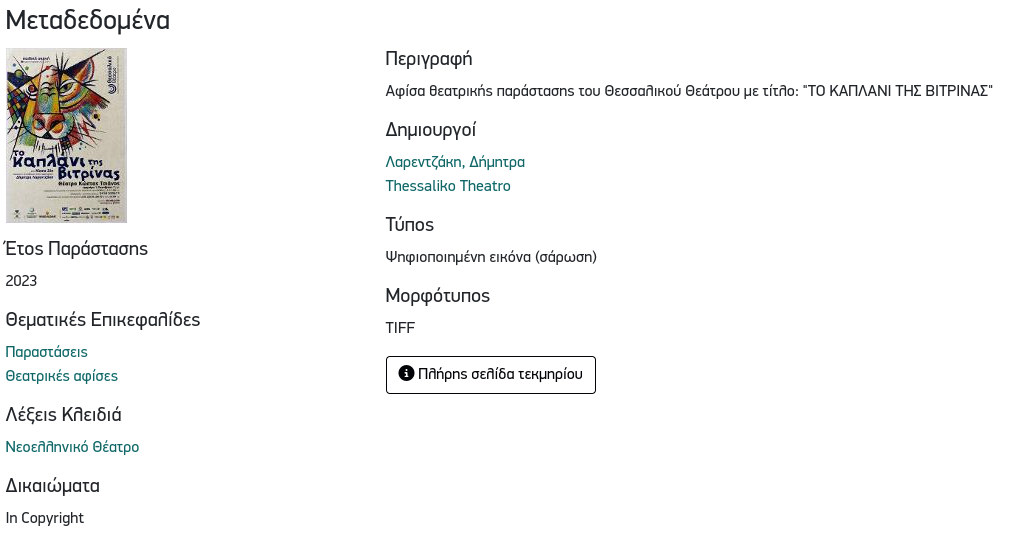Select the Θεατρικές αφίσες subject link
The width and height of the screenshot is (1028, 542).
click(x=62, y=376)
